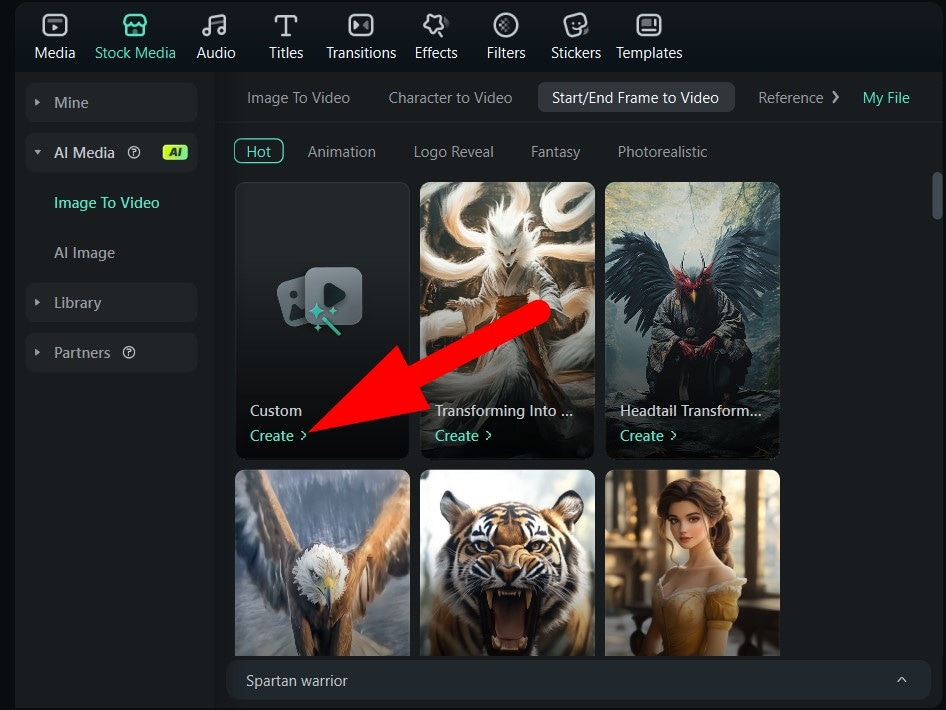The image size is (946, 710).
Task: Click the help icon next to Partners
Action: click(129, 352)
